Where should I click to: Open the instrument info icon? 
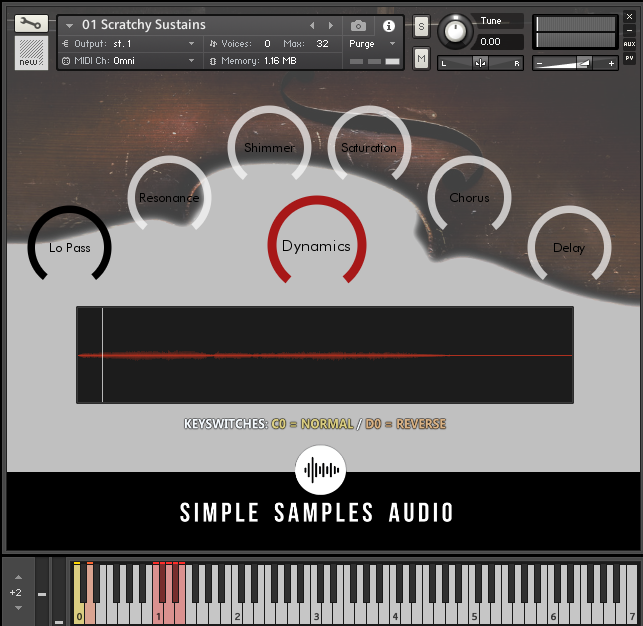click(x=389, y=25)
